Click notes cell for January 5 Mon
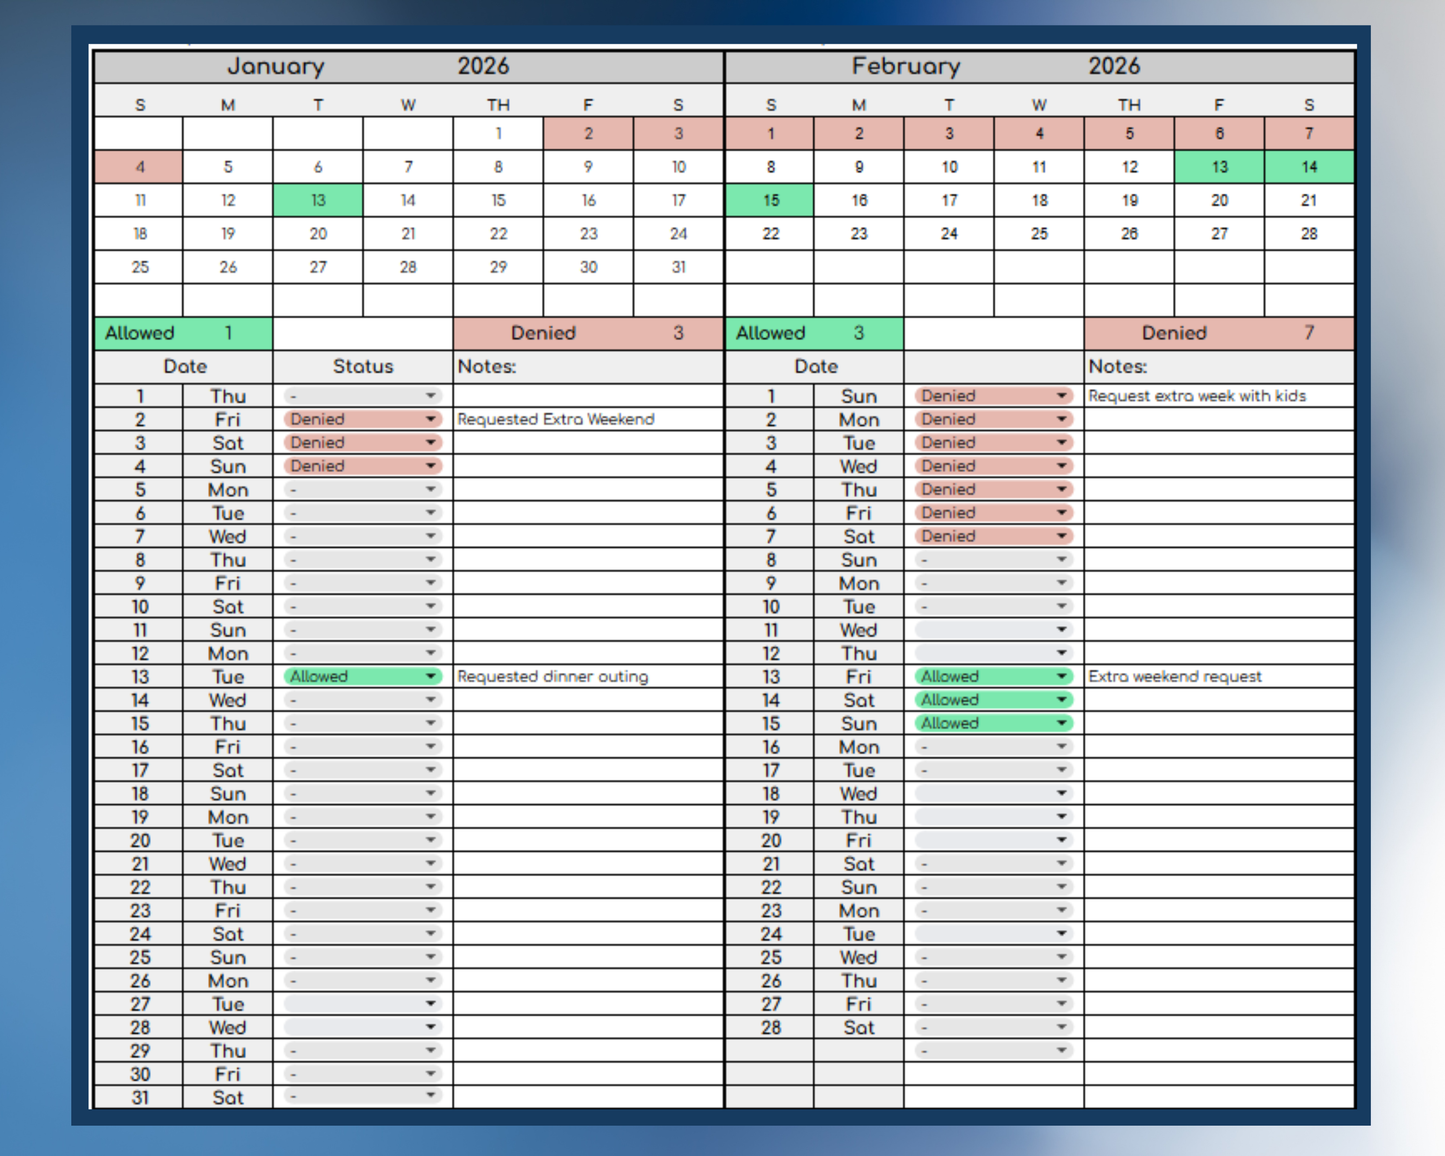 tap(588, 489)
